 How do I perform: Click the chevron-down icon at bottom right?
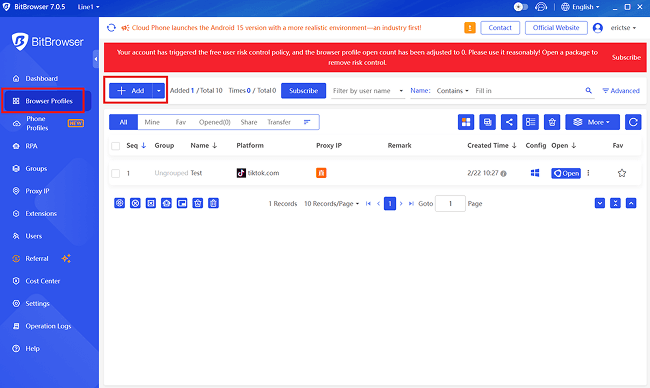[600, 203]
